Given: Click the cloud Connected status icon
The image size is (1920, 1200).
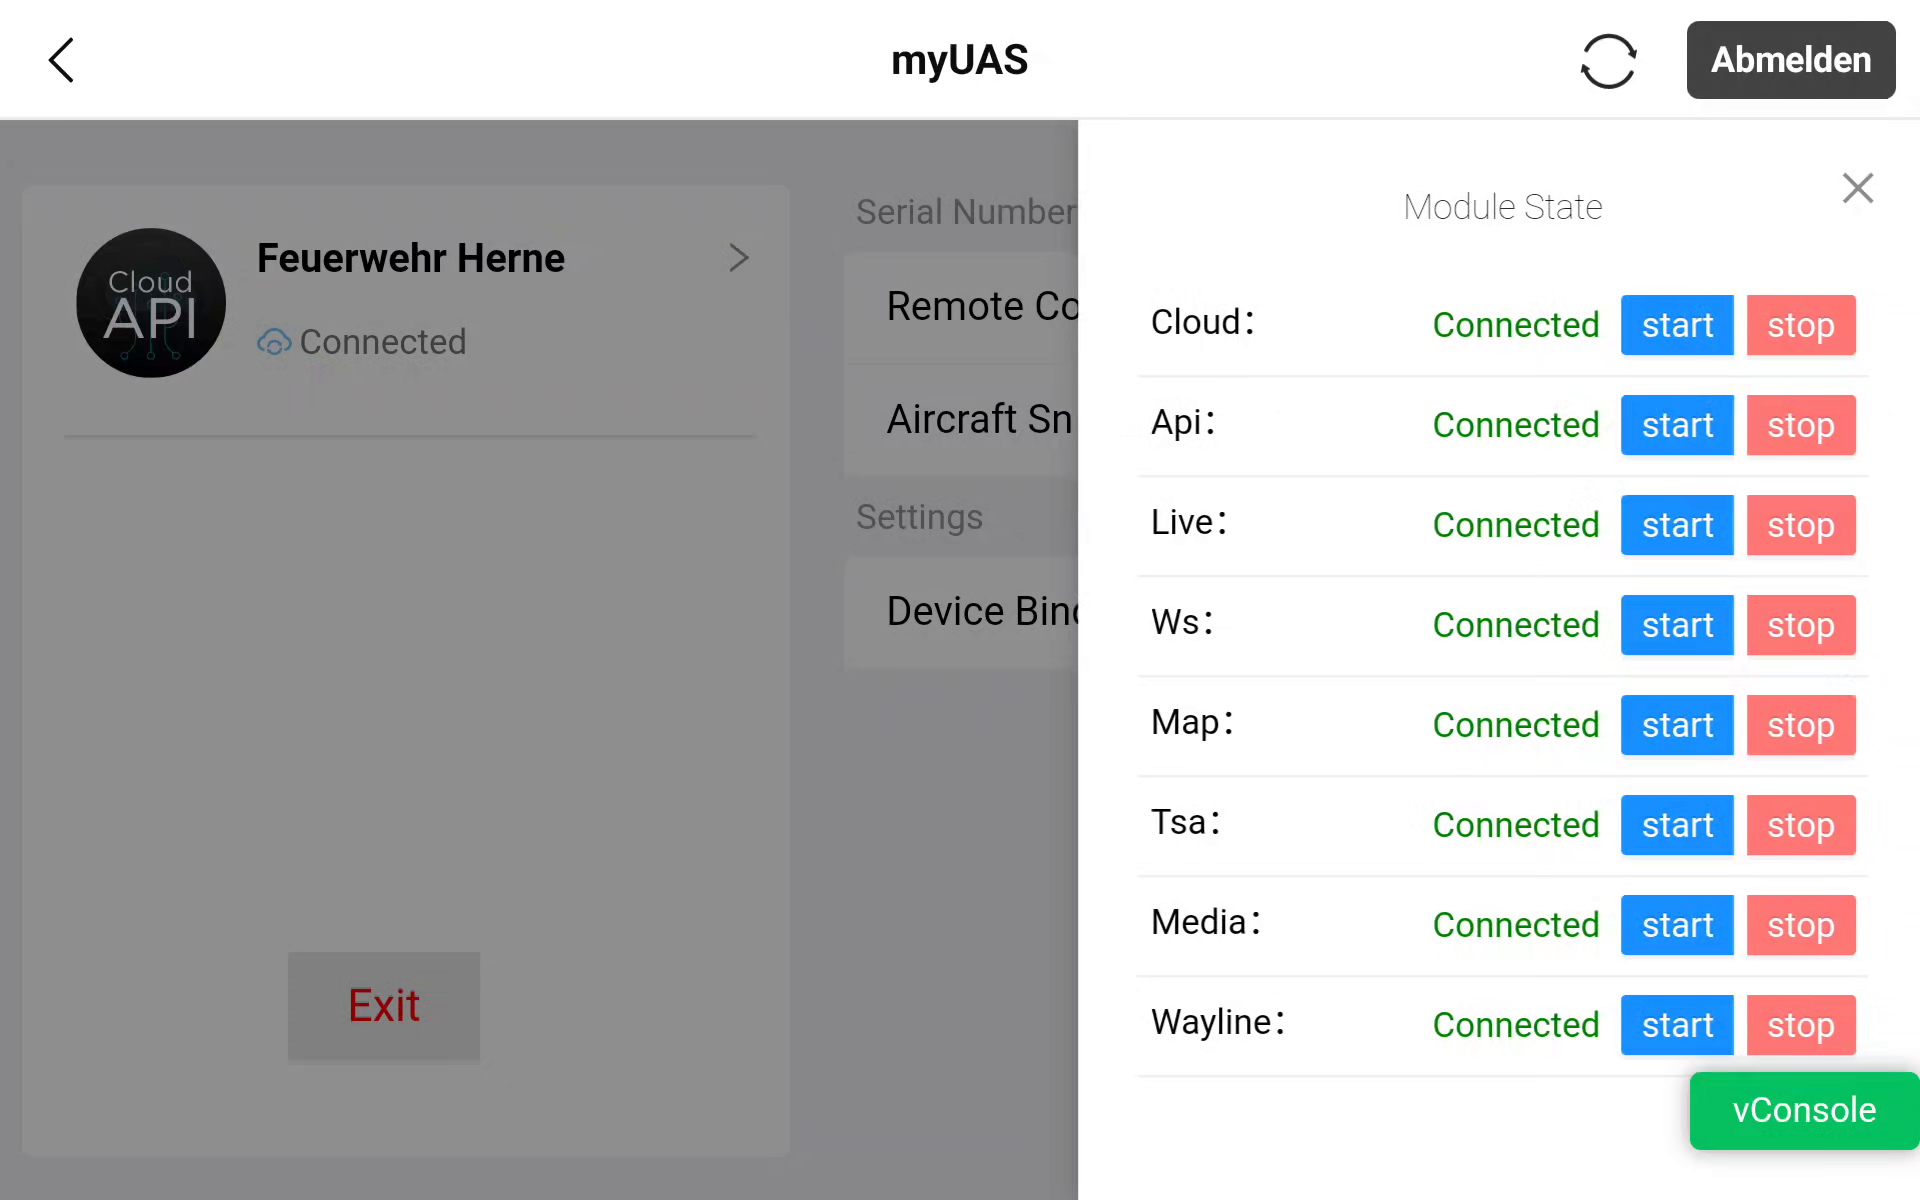Looking at the screenshot, I should coord(274,342).
